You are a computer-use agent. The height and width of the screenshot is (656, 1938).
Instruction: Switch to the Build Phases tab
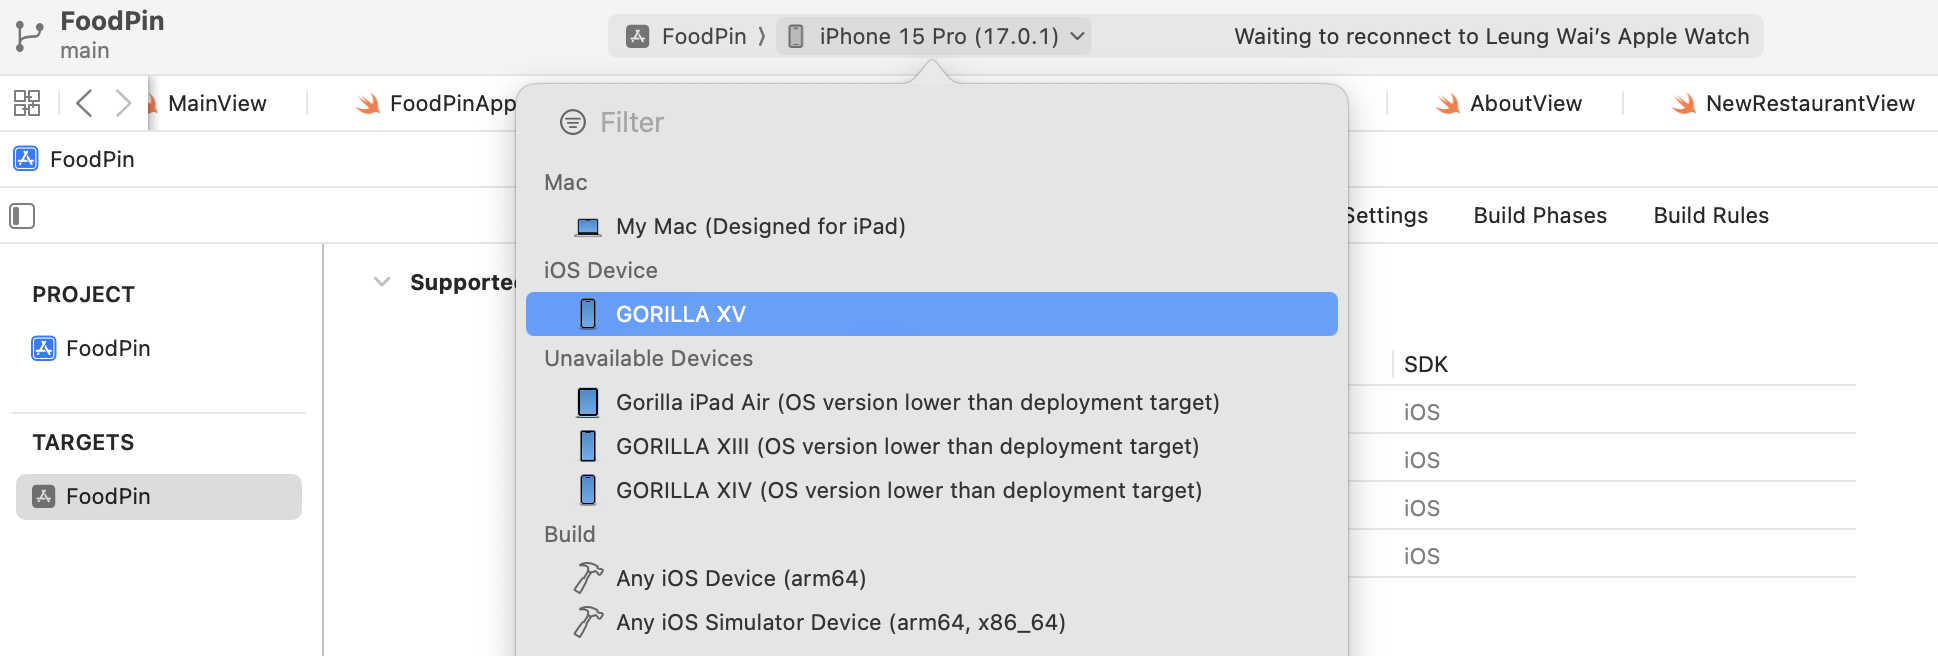[1540, 216]
